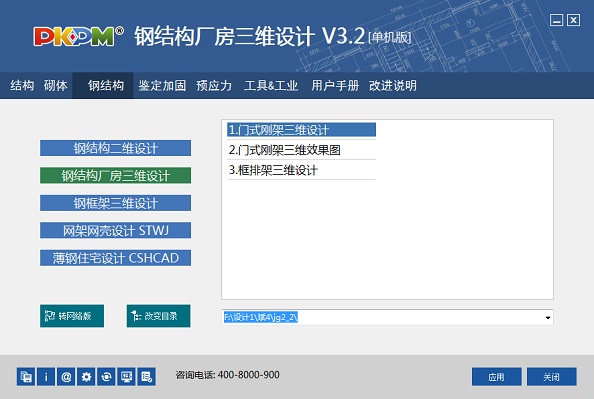
Task: Open the 工具&工业 tab
Action: point(271,86)
